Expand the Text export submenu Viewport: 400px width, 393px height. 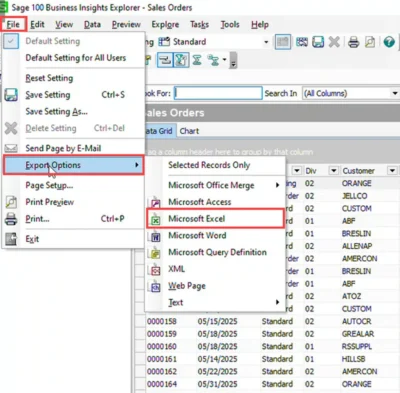[x=215, y=303]
